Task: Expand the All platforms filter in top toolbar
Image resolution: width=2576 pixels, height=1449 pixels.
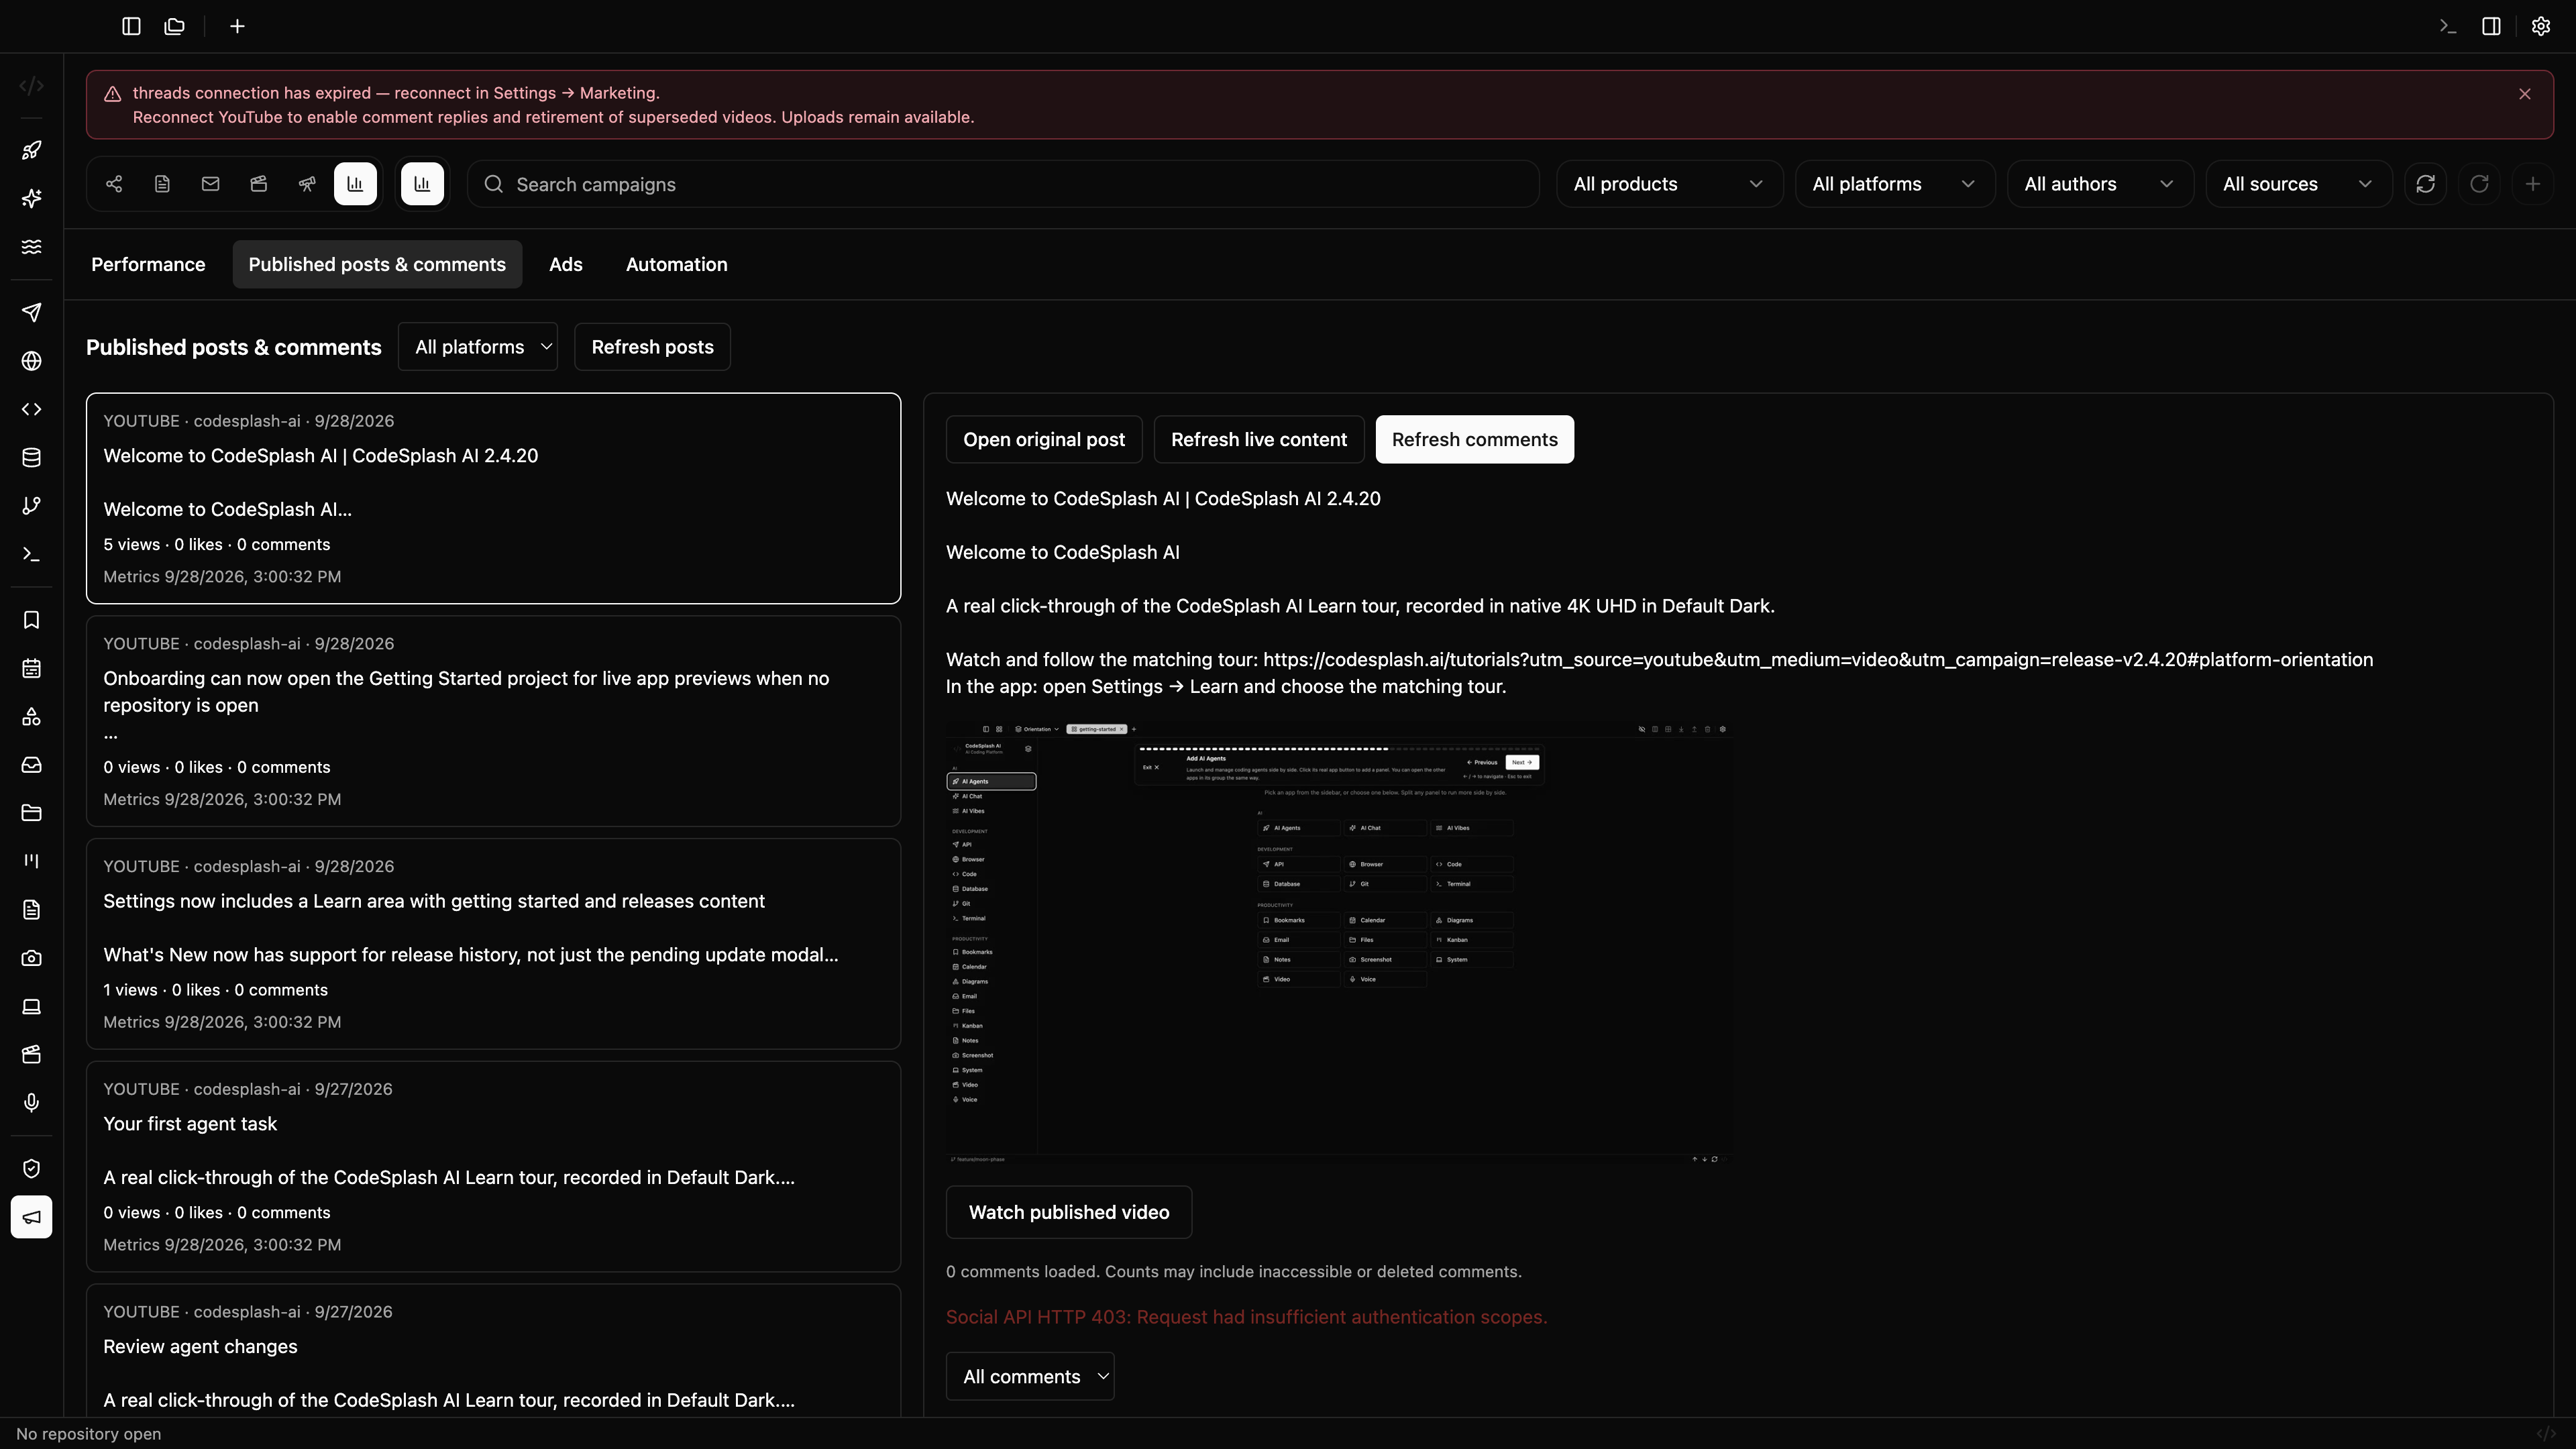Action: click(x=1894, y=184)
